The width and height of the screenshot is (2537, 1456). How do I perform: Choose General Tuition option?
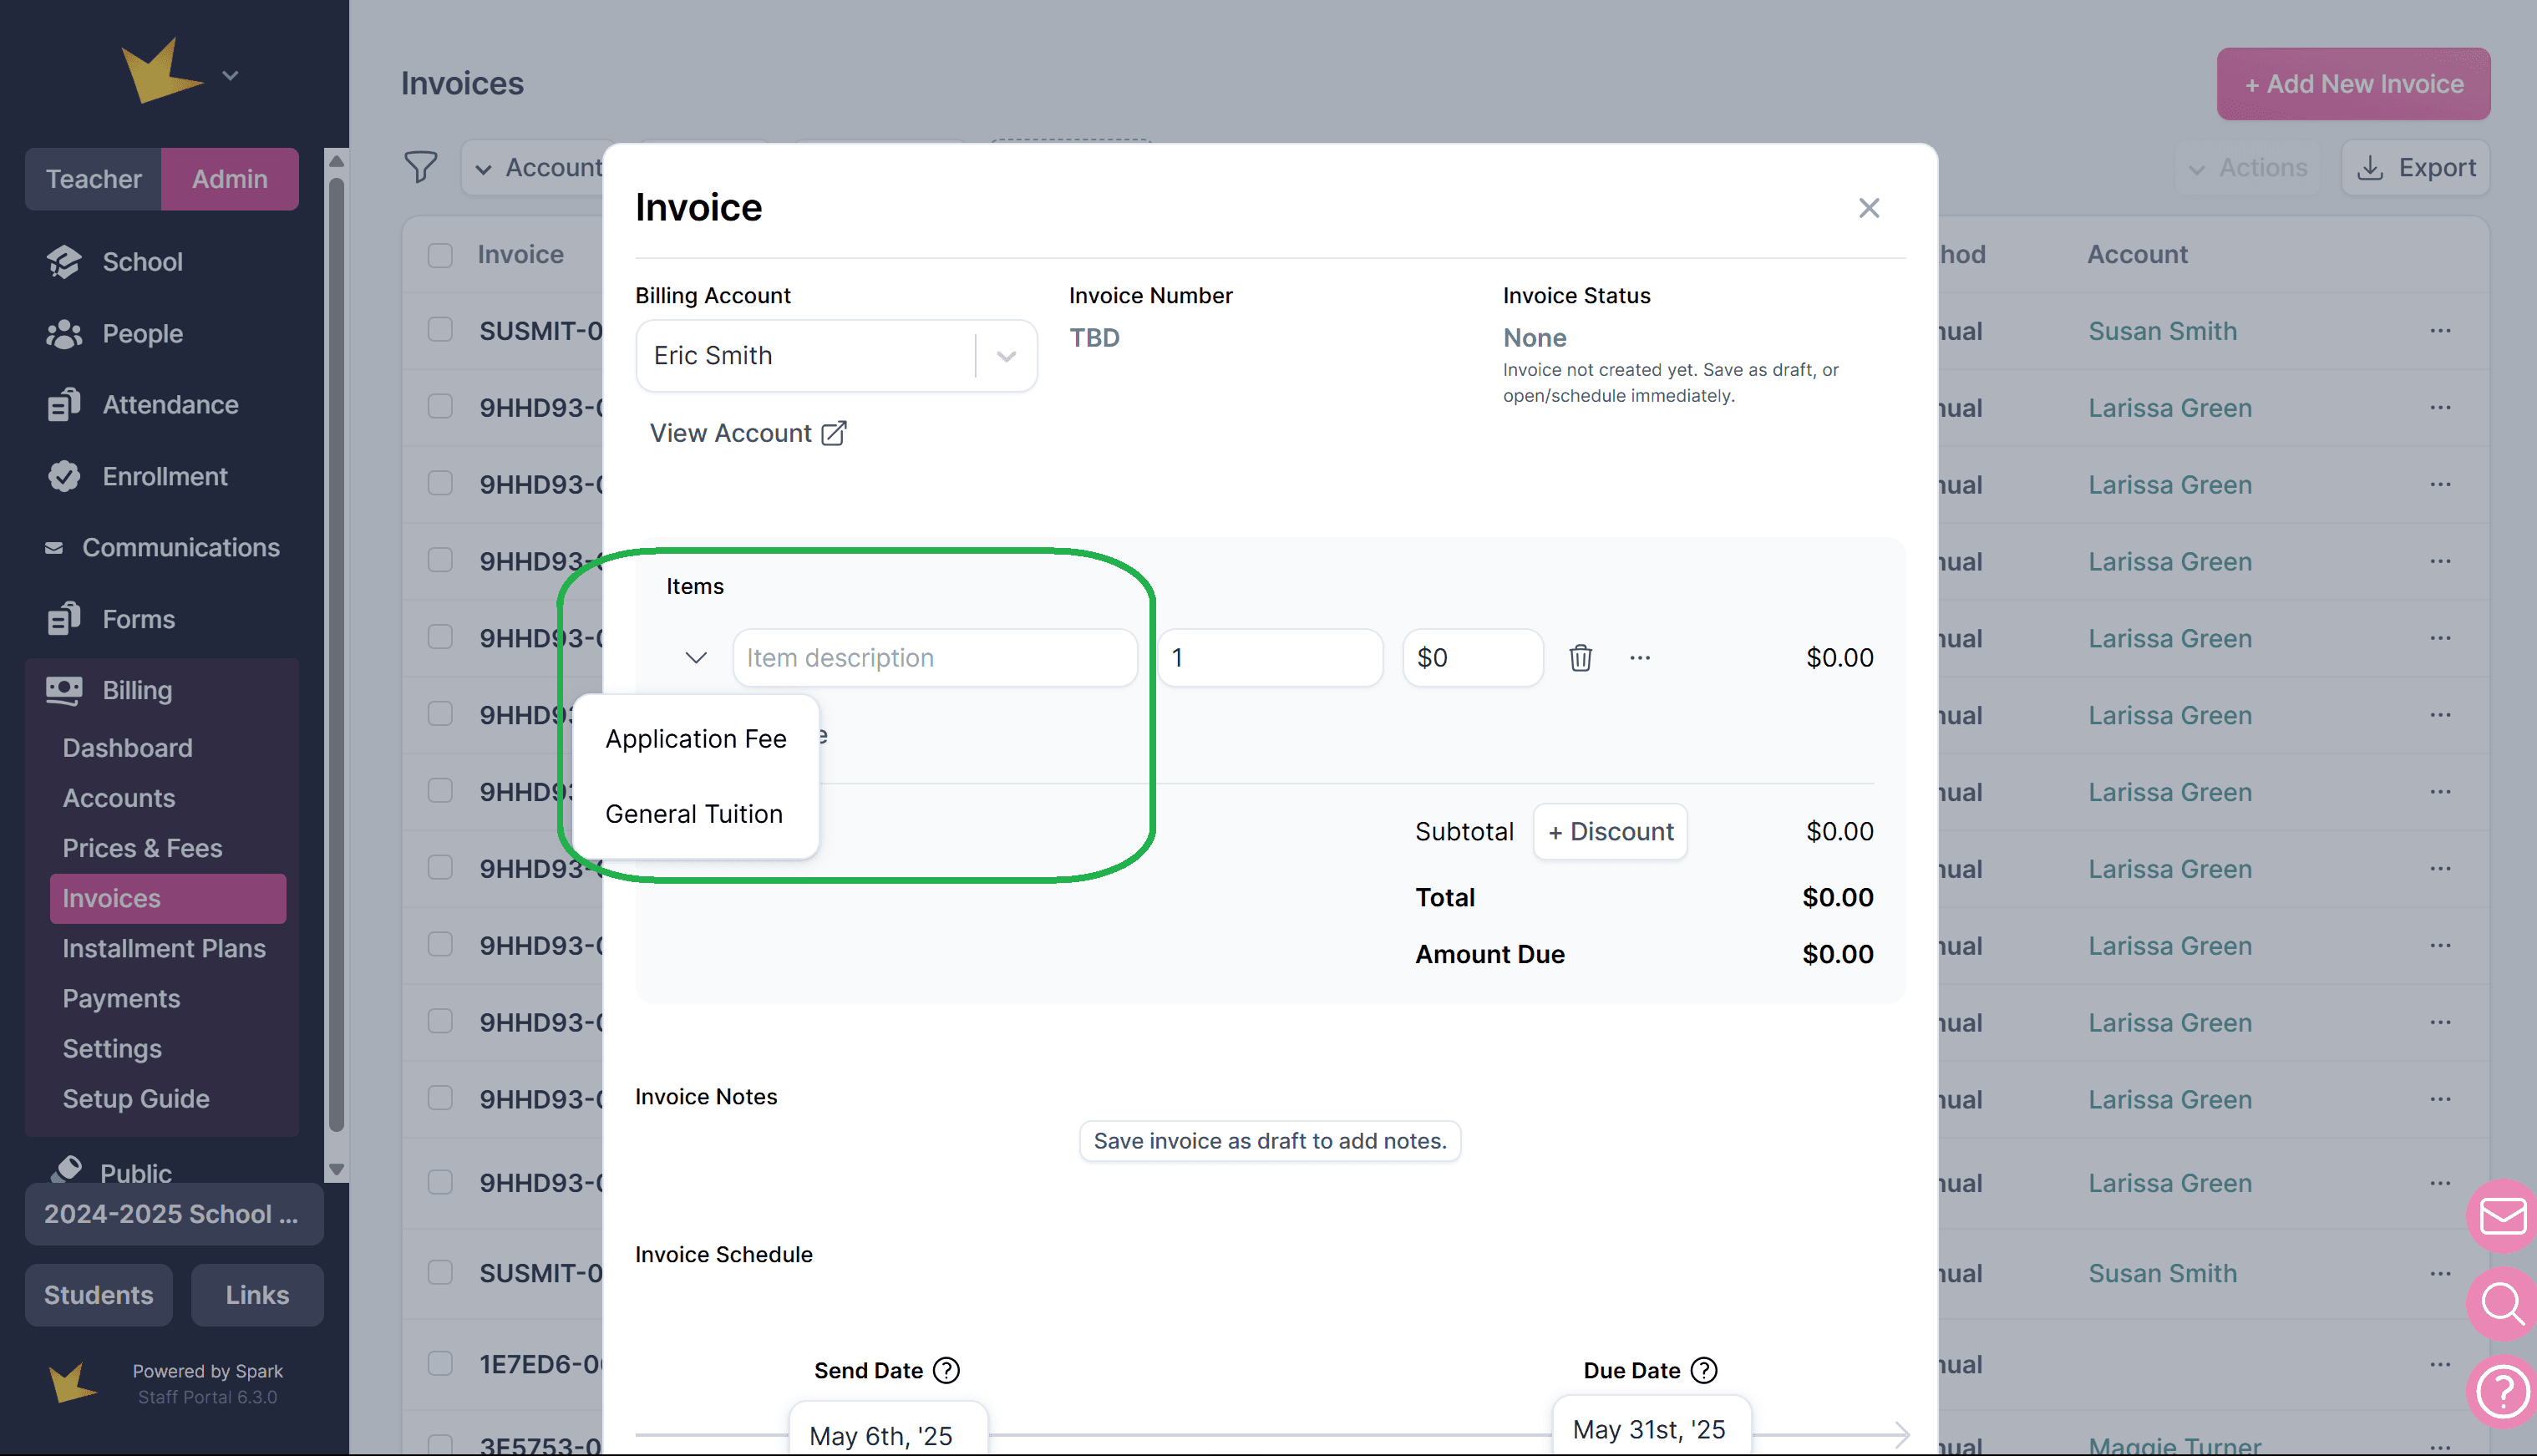click(x=694, y=814)
